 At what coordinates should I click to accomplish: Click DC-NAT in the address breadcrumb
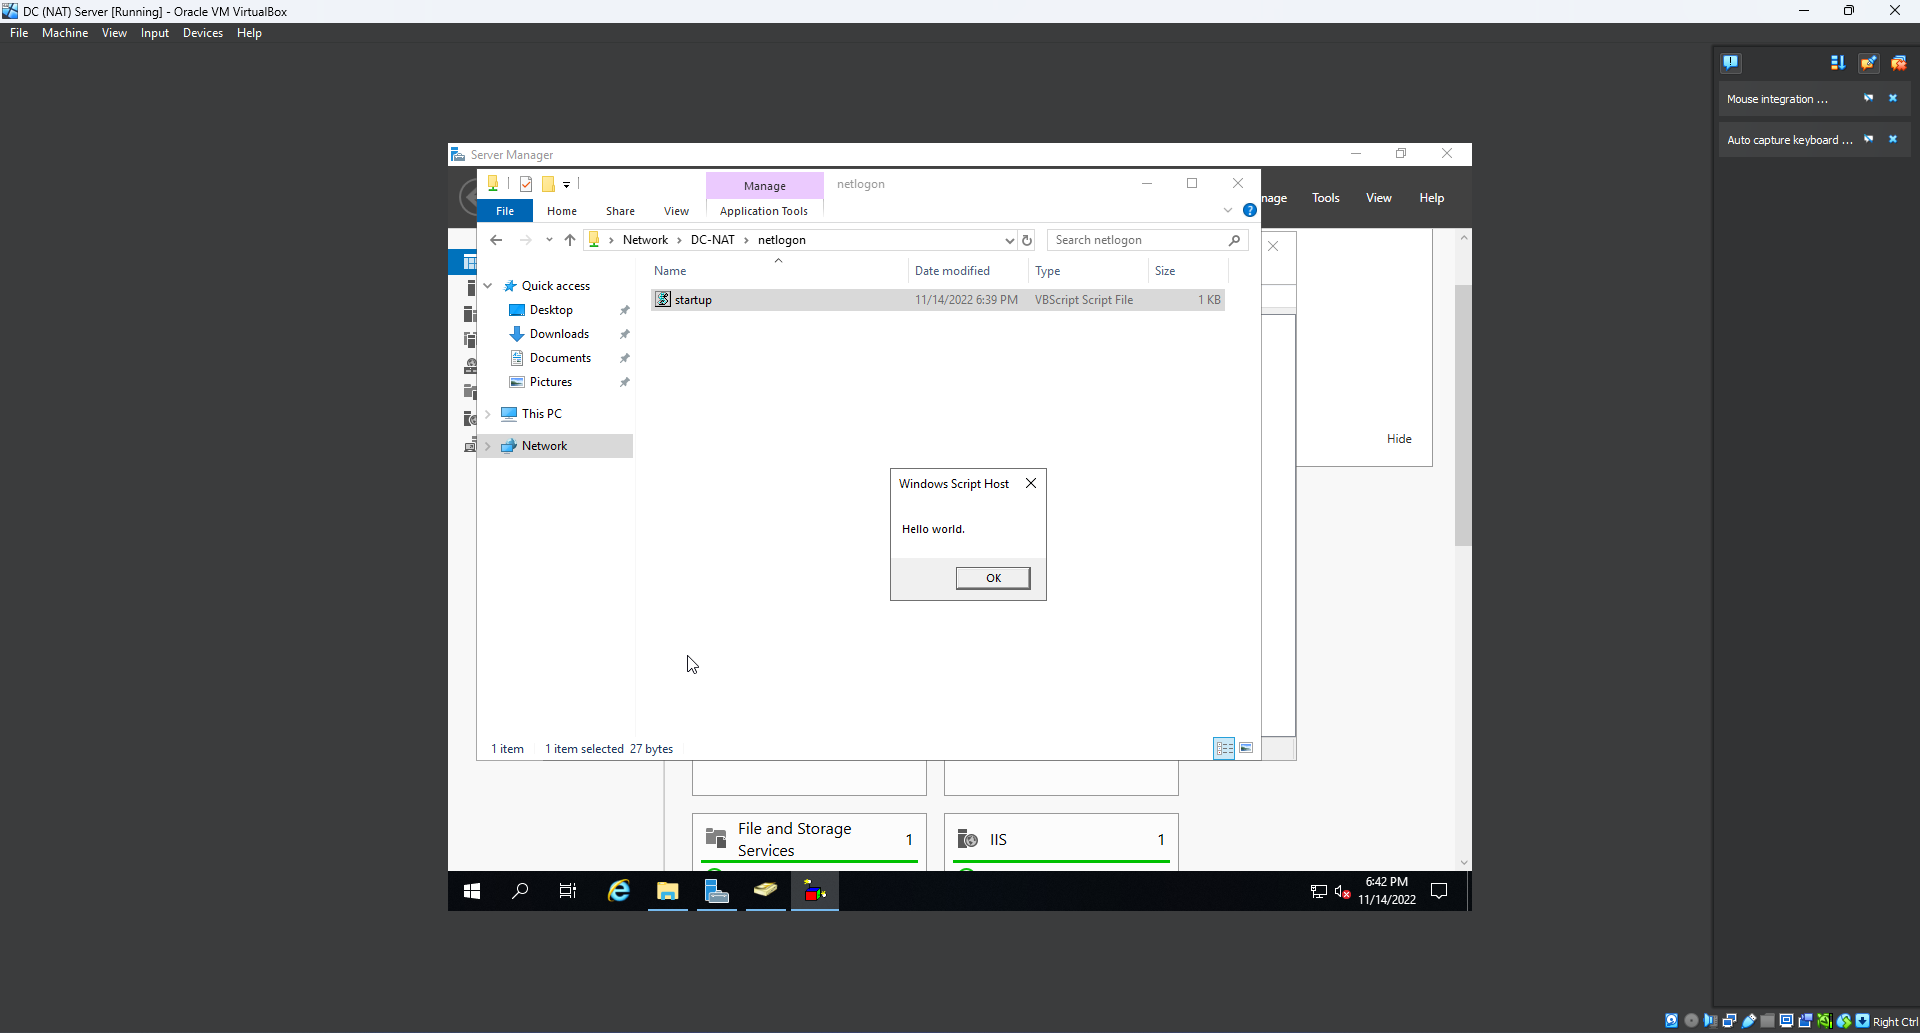click(712, 240)
